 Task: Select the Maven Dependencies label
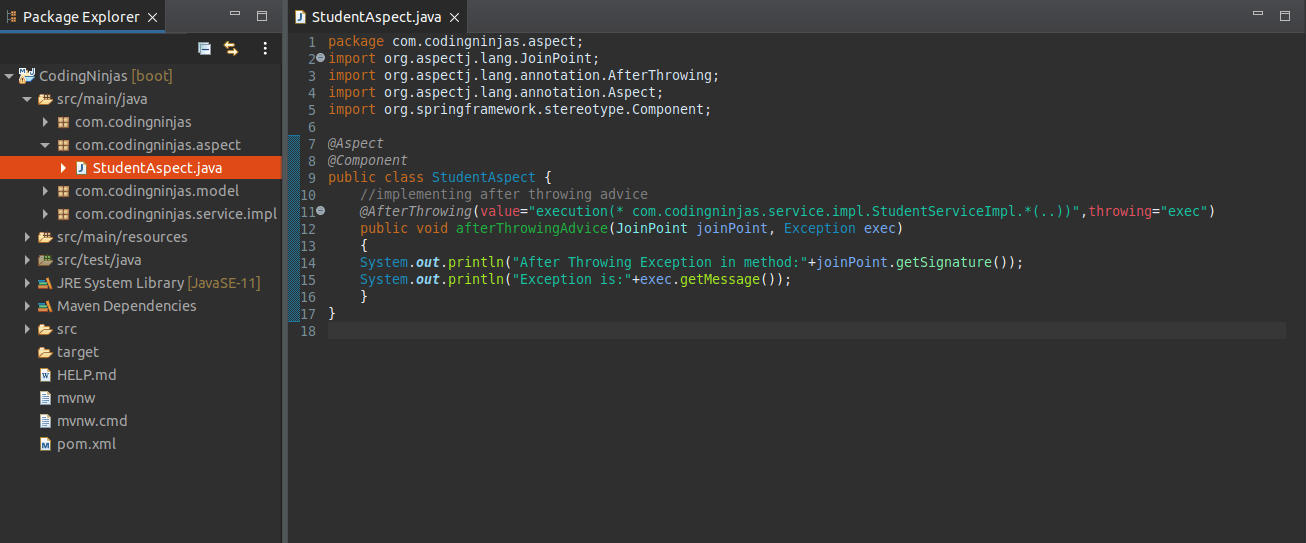click(126, 306)
